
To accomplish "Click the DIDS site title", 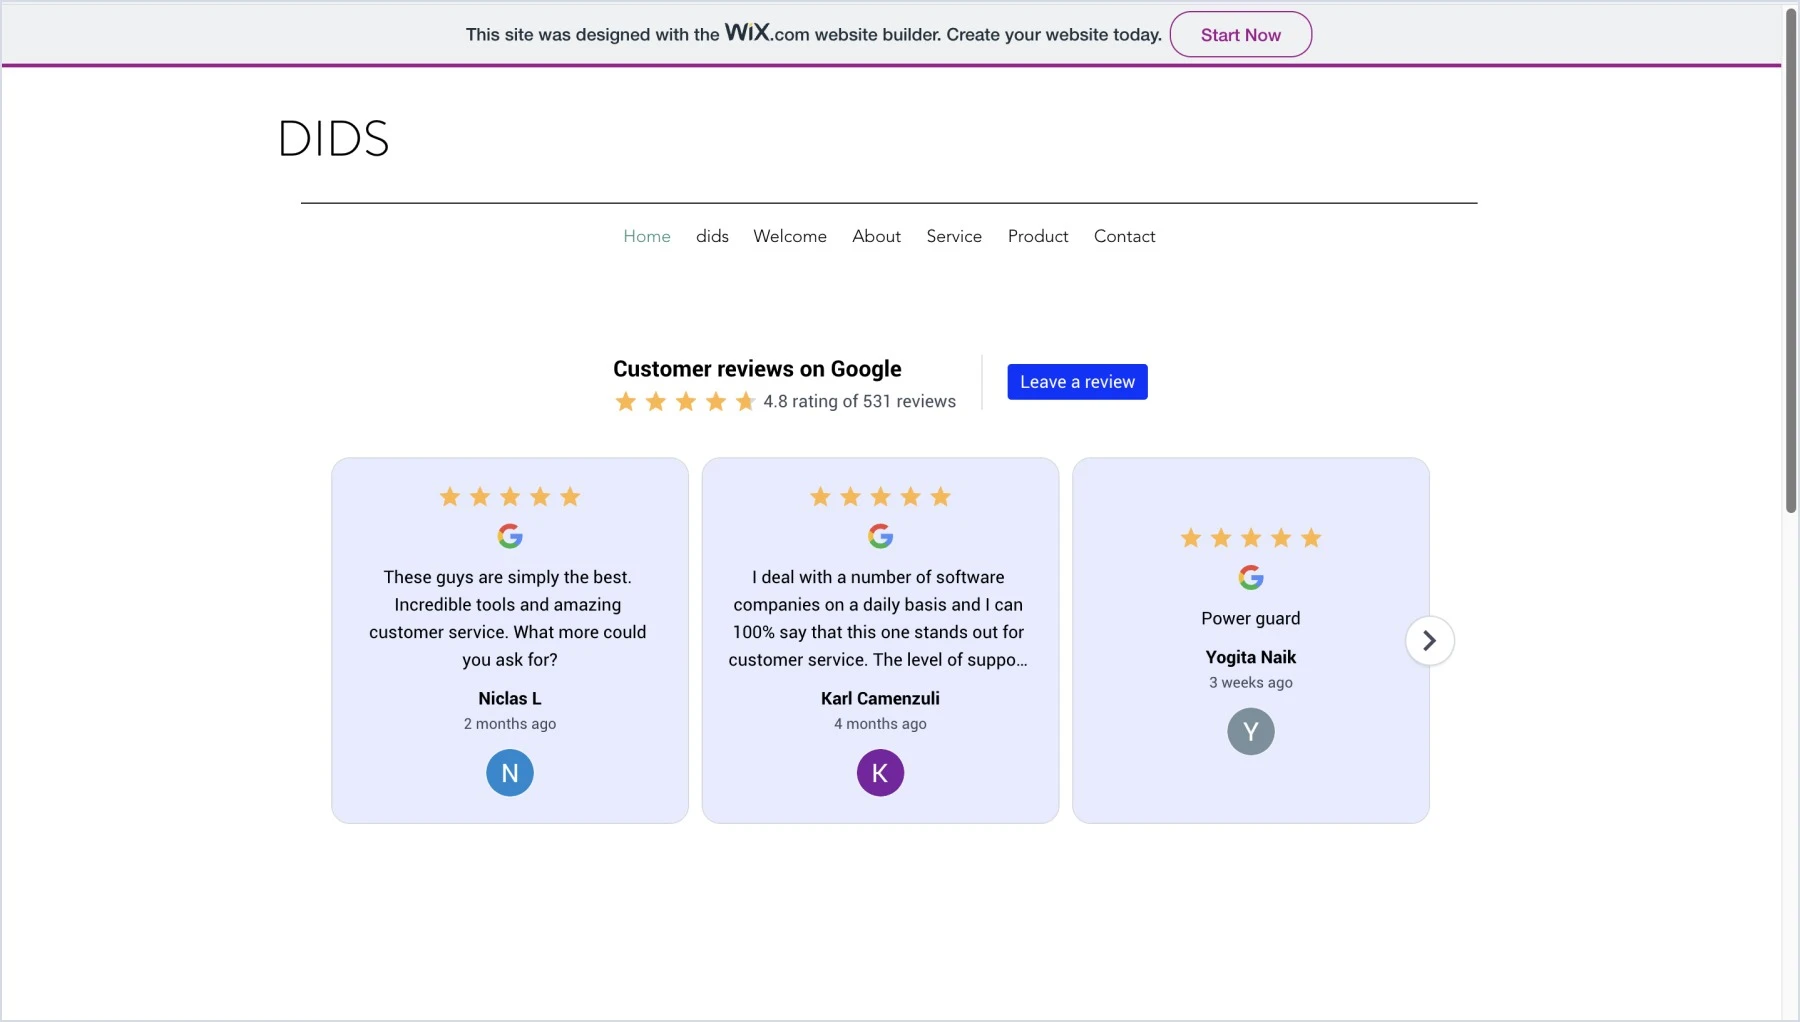I will pyautogui.click(x=333, y=138).
